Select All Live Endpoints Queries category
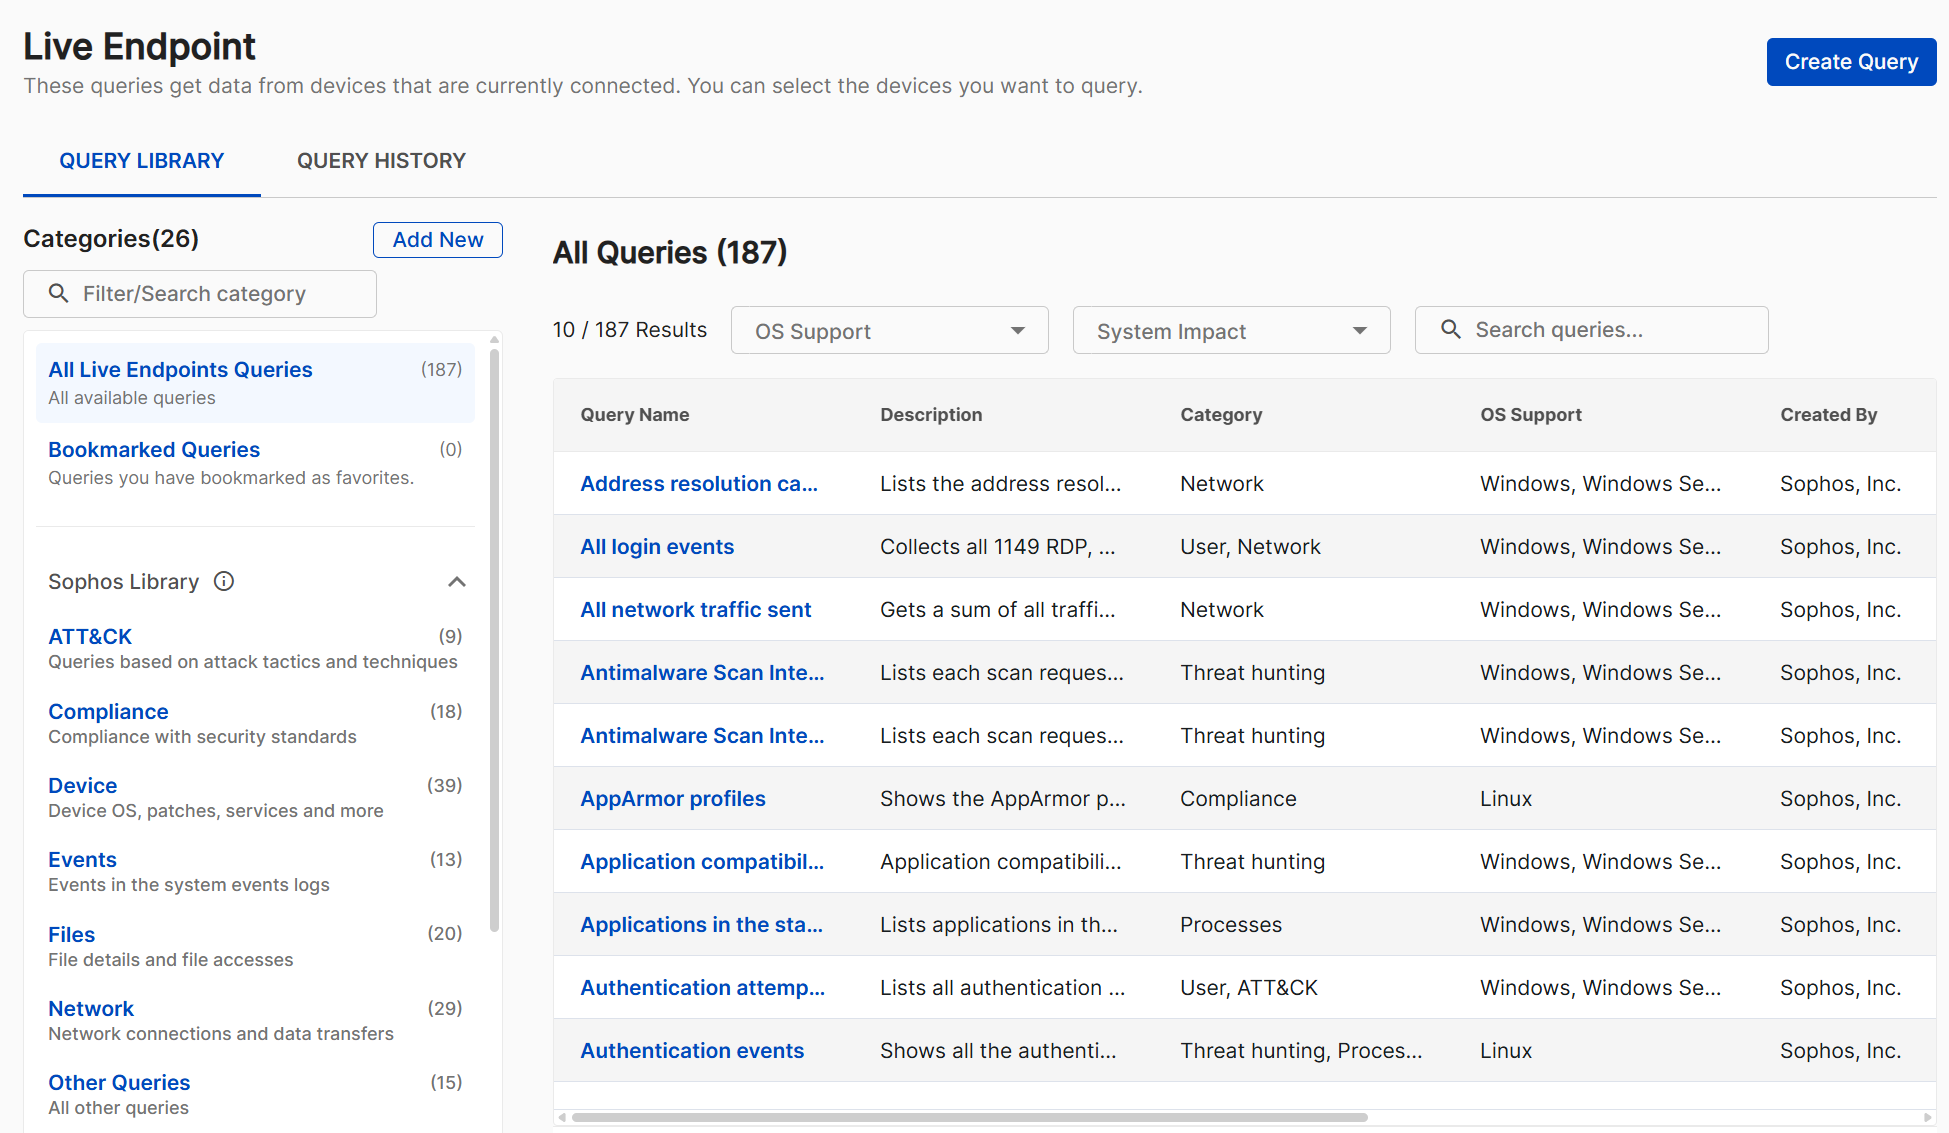The width and height of the screenshot is (1949, 1133). pyautogui.click(x=255, y=383)
